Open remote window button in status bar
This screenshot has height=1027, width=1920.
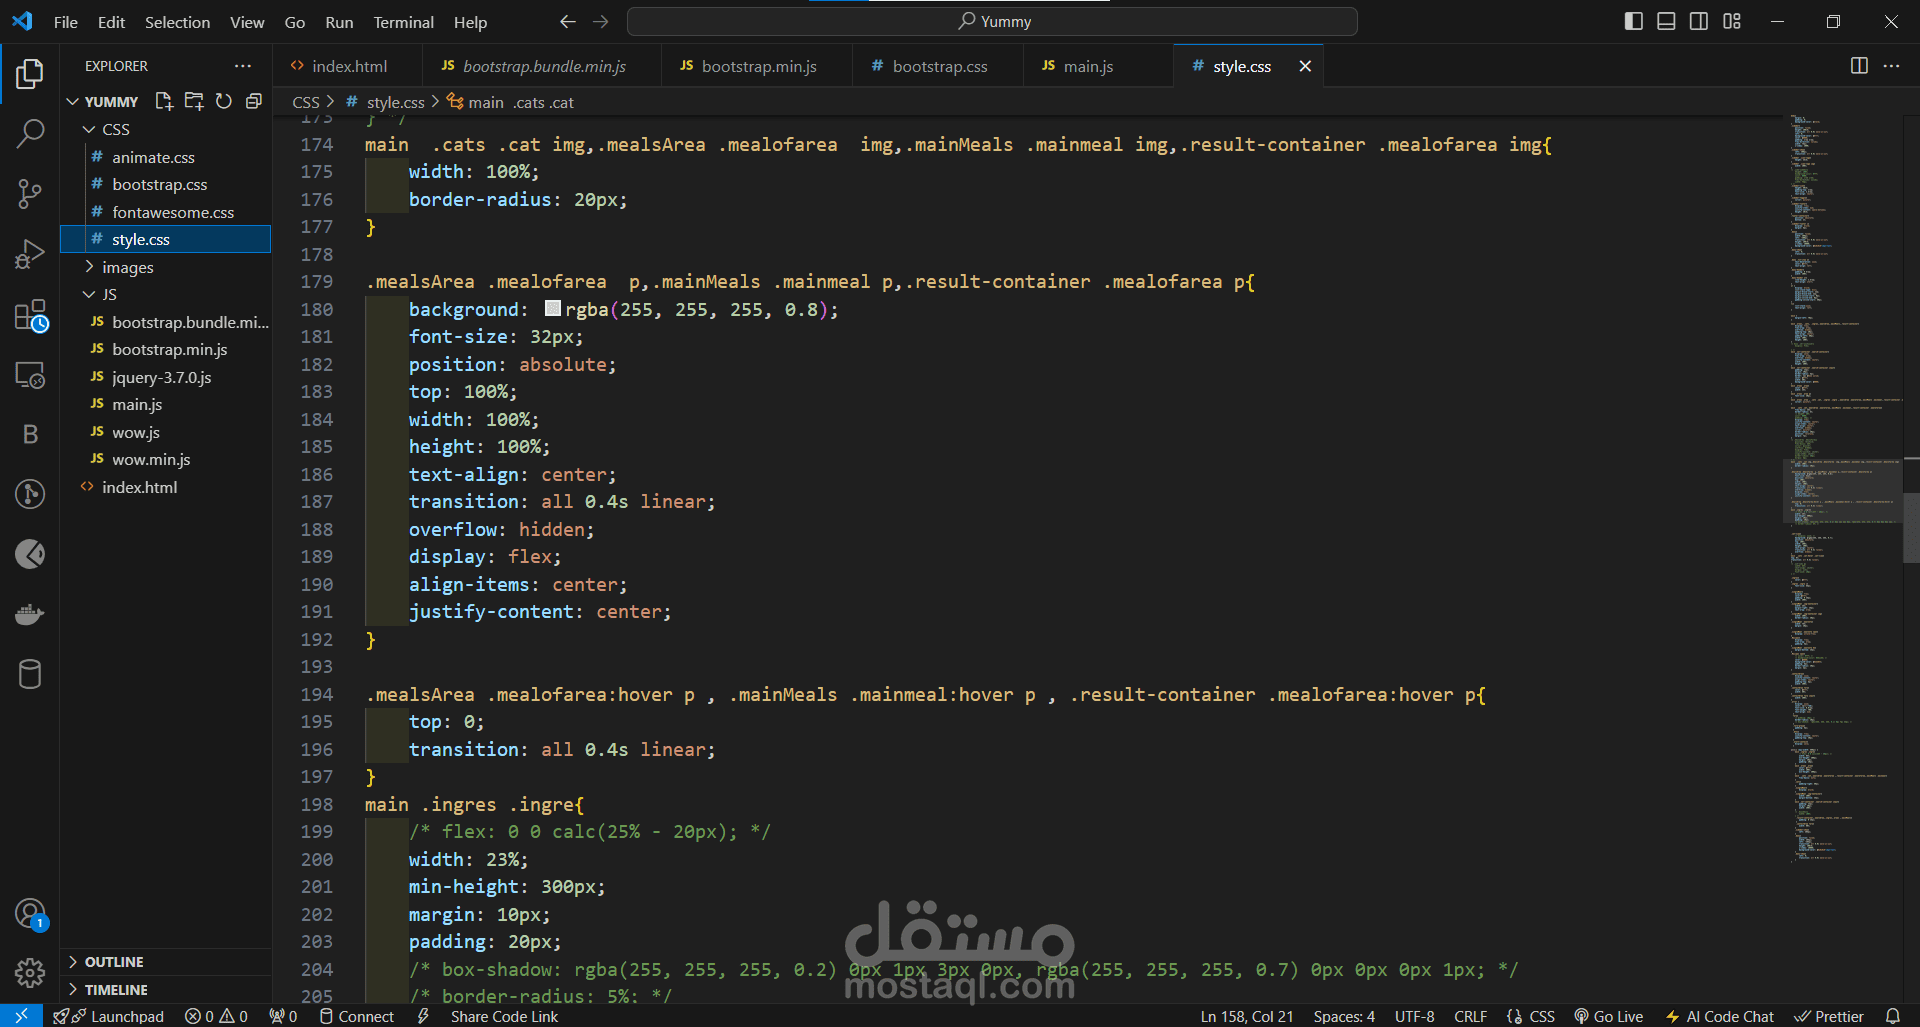pyautogui.click(x=21, y=1016)
